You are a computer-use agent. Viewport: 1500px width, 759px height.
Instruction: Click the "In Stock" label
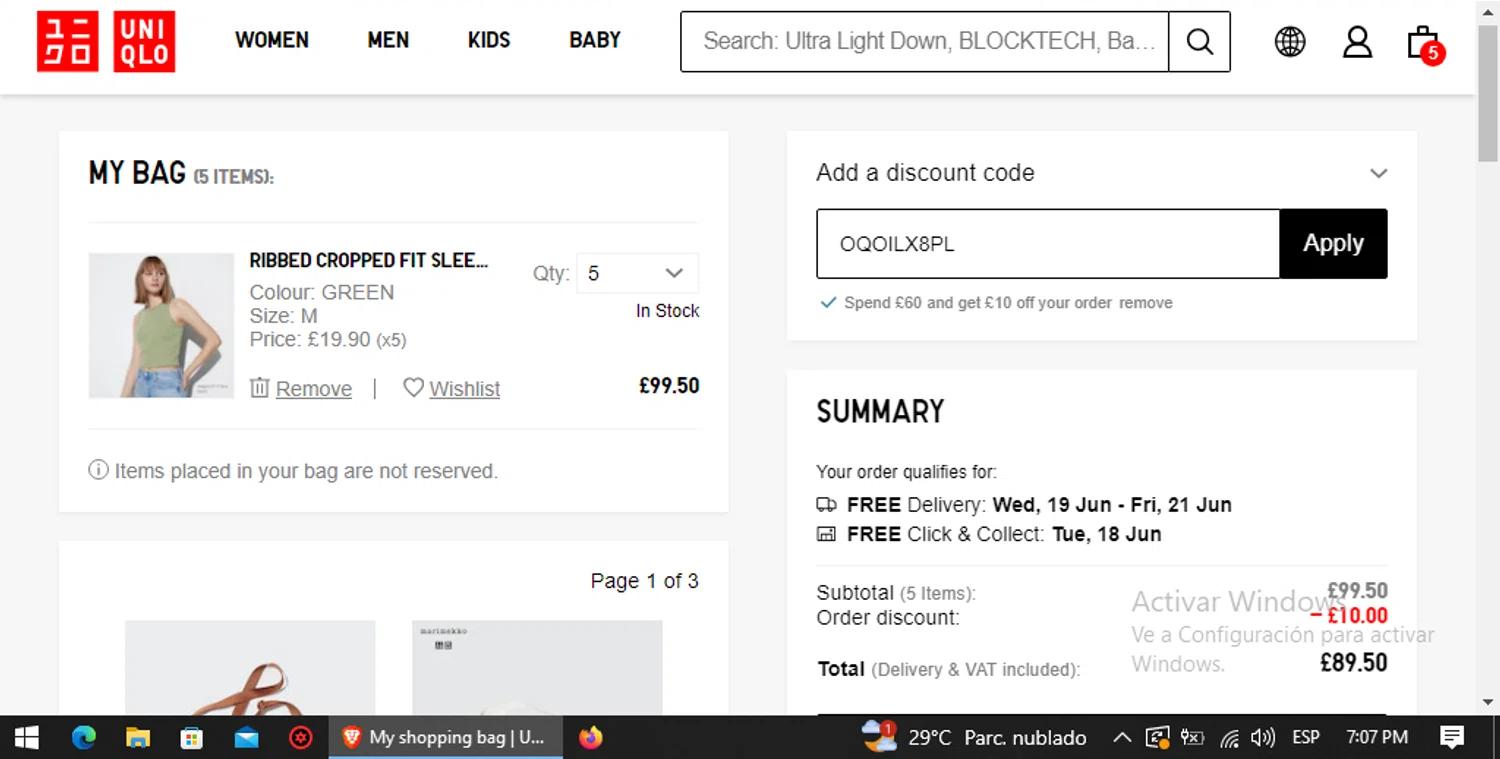[x=667, y=311]
